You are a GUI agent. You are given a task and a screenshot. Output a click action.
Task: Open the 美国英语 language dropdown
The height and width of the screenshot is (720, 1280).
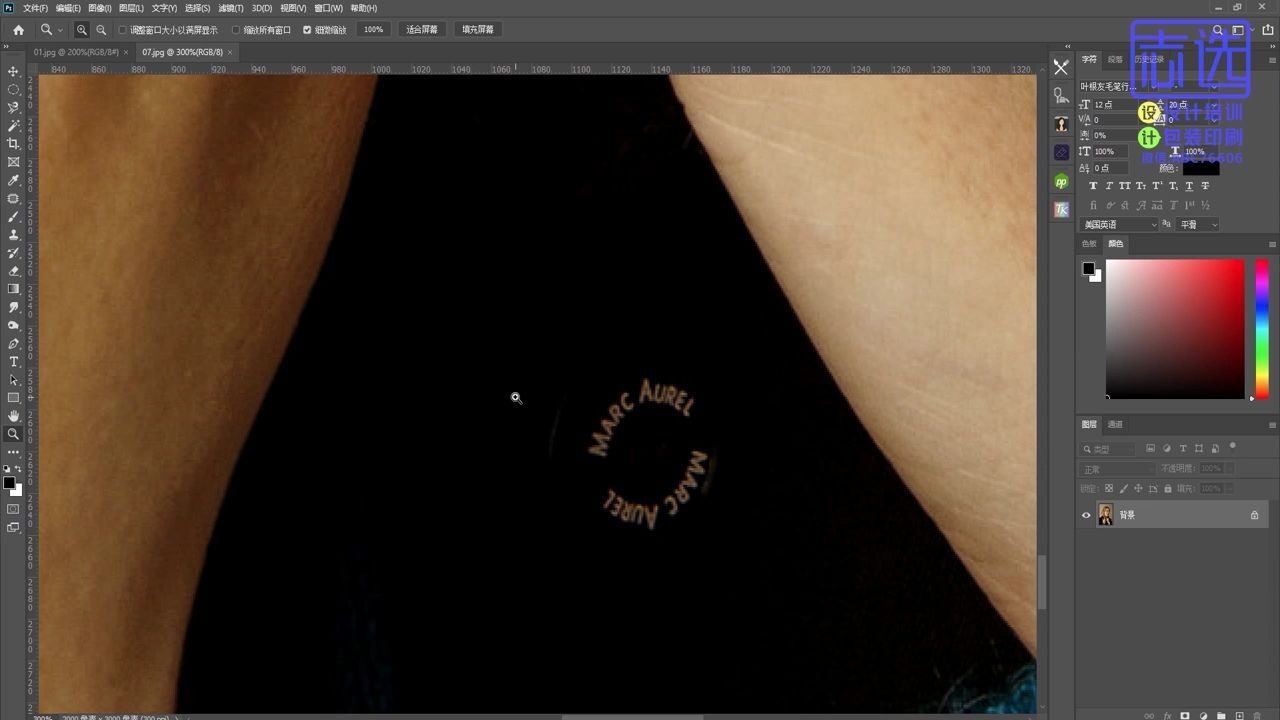(1119, 225)
